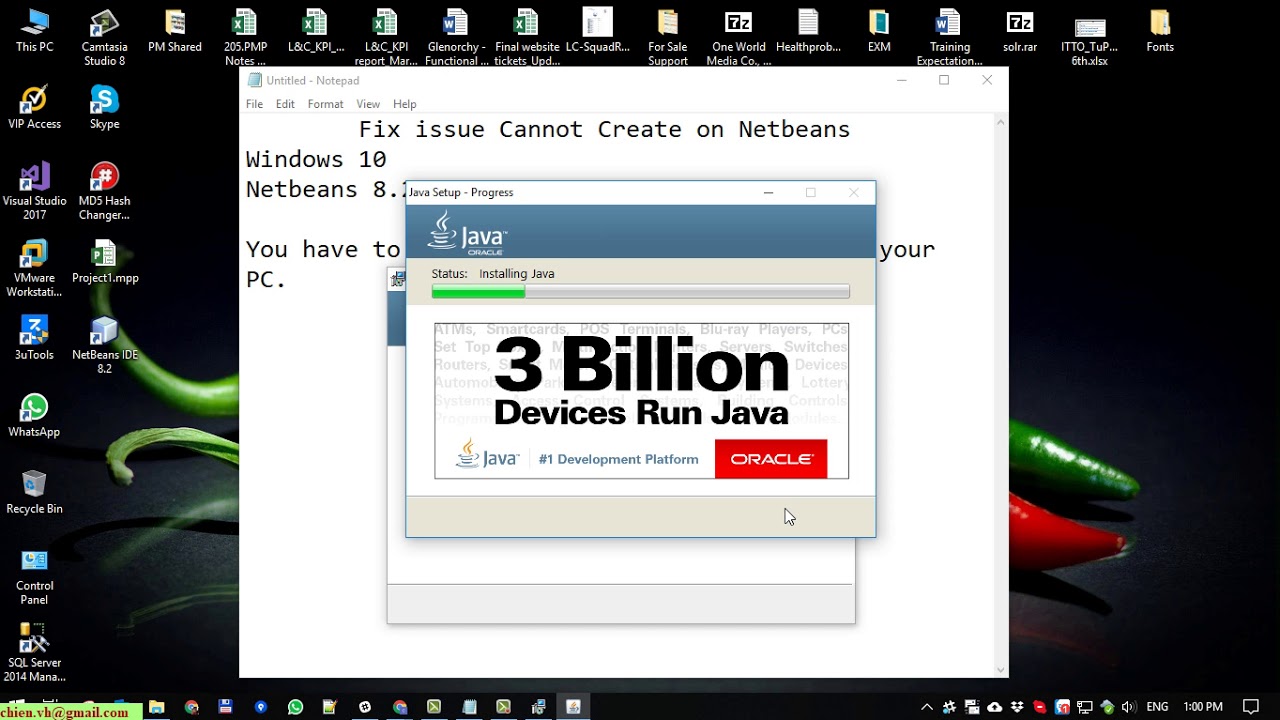Launch VIP Access shortcut

(34, 108)
